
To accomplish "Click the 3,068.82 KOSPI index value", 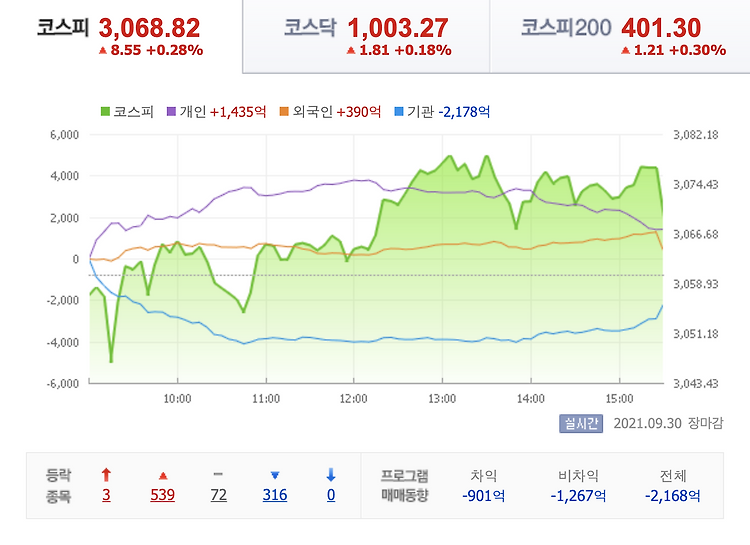I will pos(149,28).
